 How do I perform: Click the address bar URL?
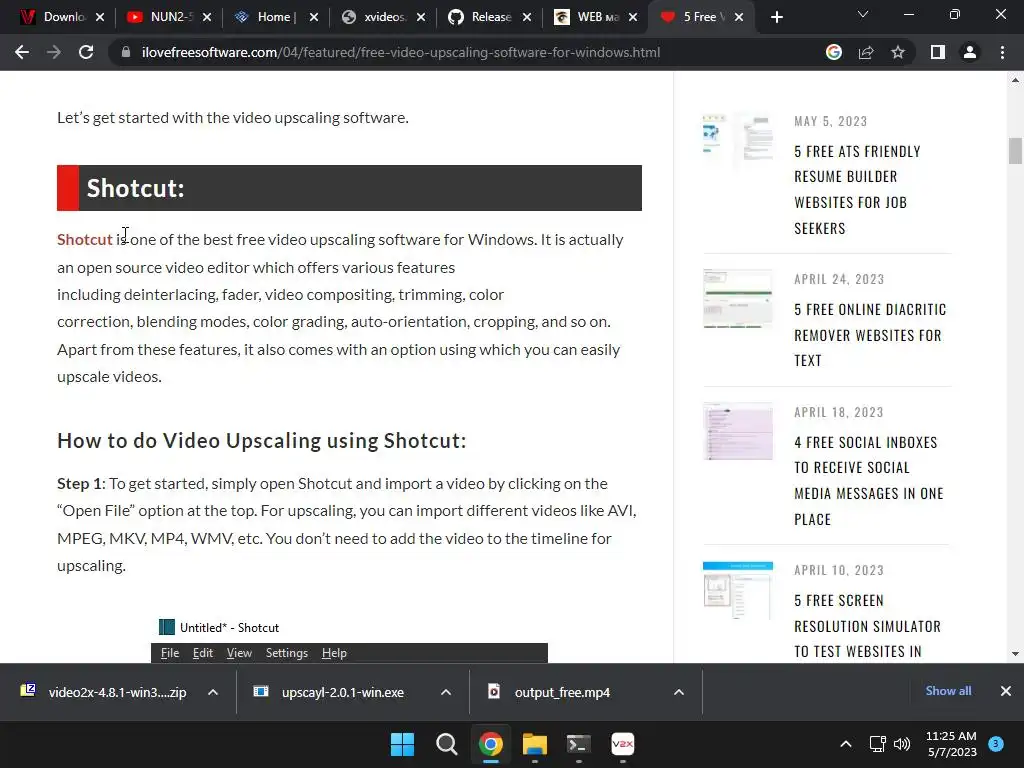click(401, 52)
